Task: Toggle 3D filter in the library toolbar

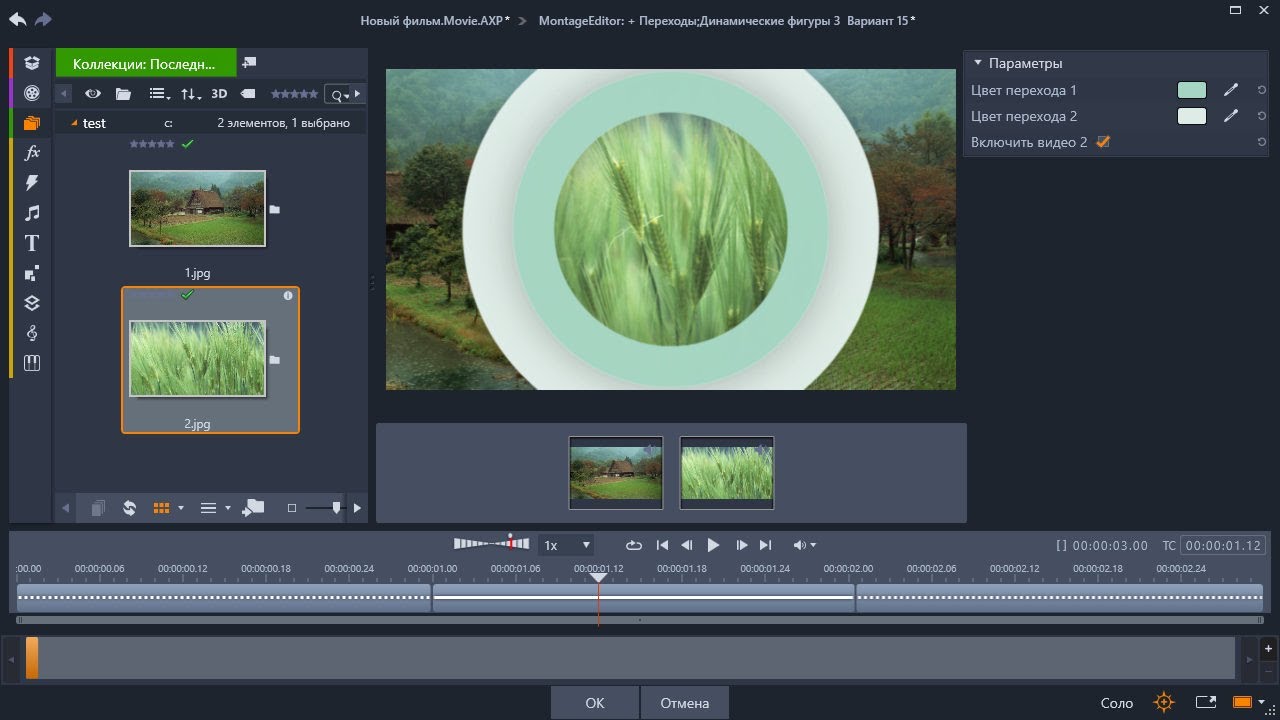Action: click(x=219, y=94)
